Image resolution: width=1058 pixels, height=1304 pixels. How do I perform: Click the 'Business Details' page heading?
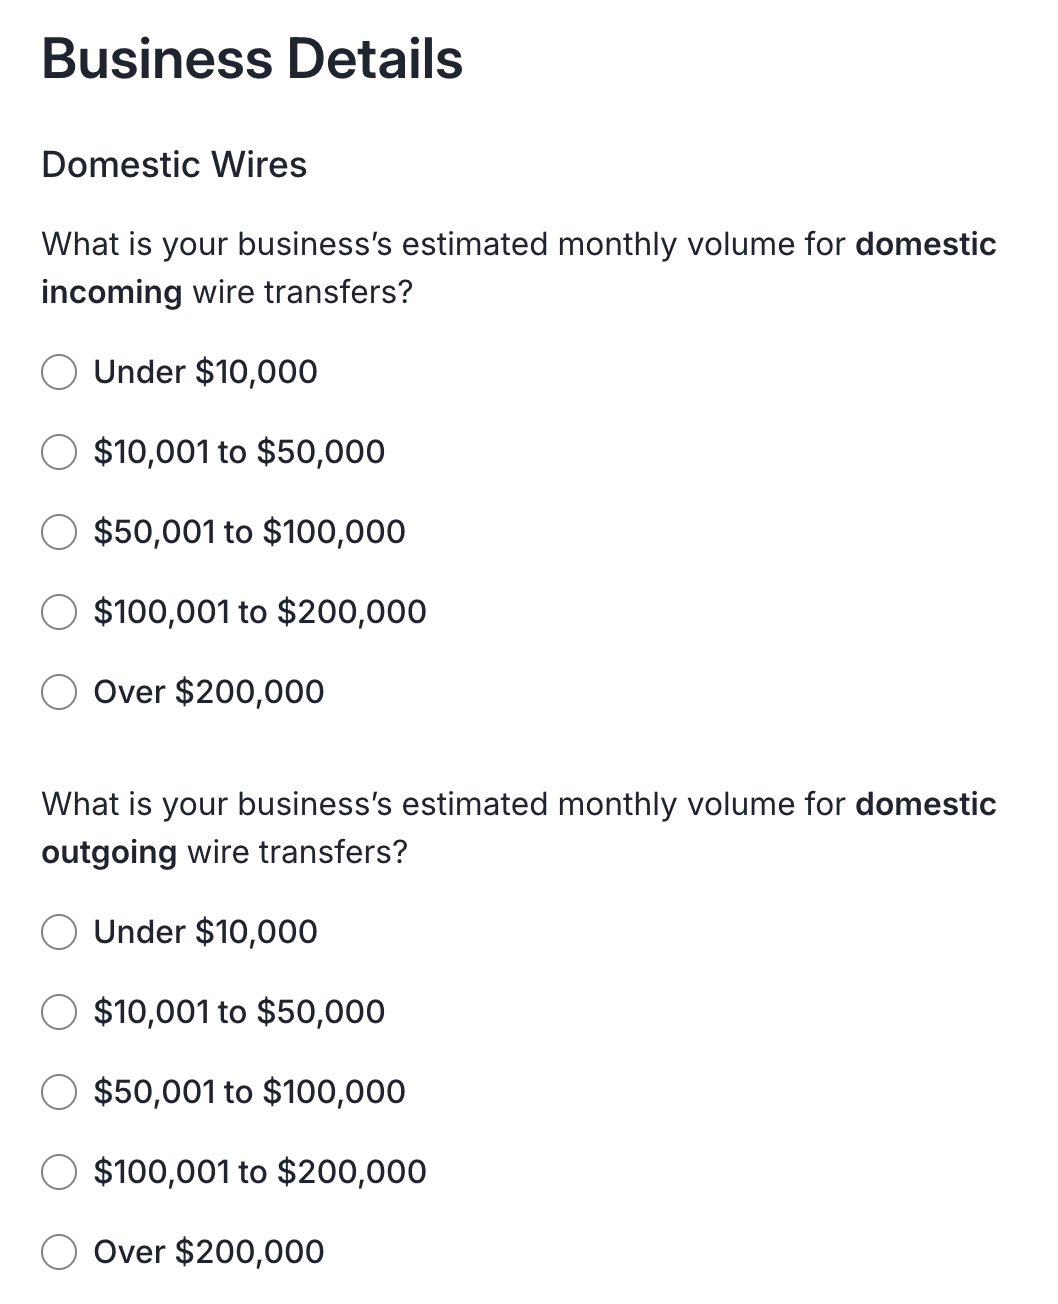click(x=252, y=59)
